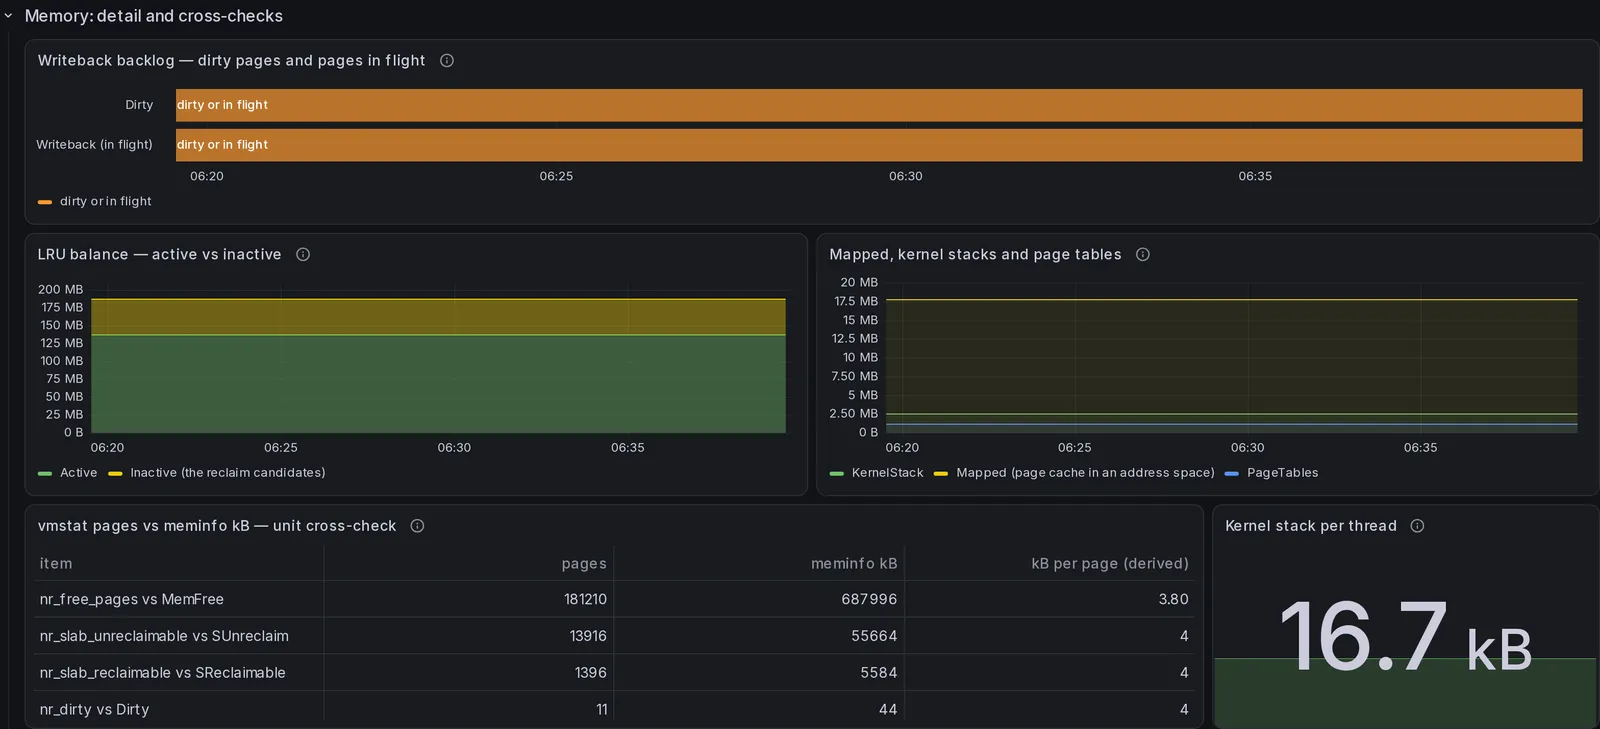1600x729 pixels.
Task: Click derived value 3.80
Action: [1173, 599]
